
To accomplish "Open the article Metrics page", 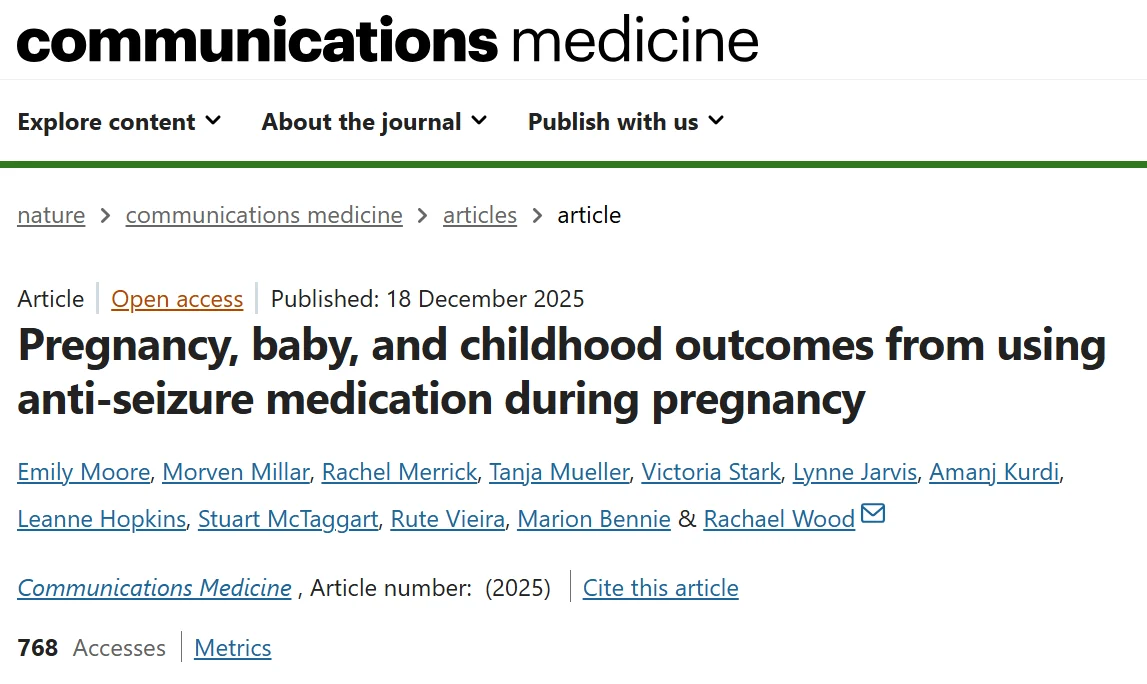I will click(x=233, y=648).
